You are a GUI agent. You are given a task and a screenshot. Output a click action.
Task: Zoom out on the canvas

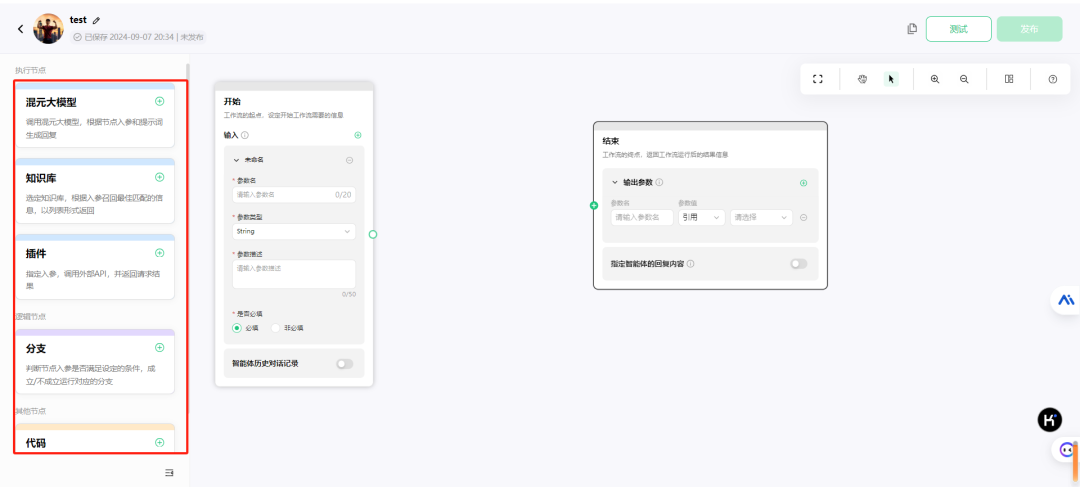(x=964, y=79)
